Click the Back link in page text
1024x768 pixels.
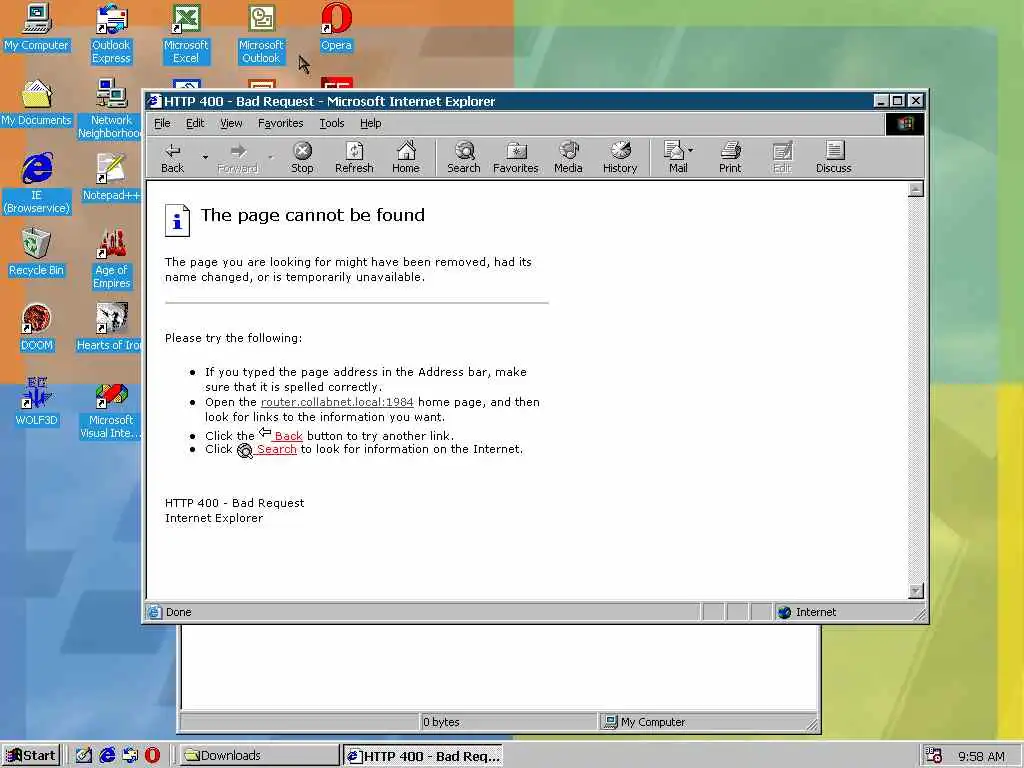pos(288,436)
